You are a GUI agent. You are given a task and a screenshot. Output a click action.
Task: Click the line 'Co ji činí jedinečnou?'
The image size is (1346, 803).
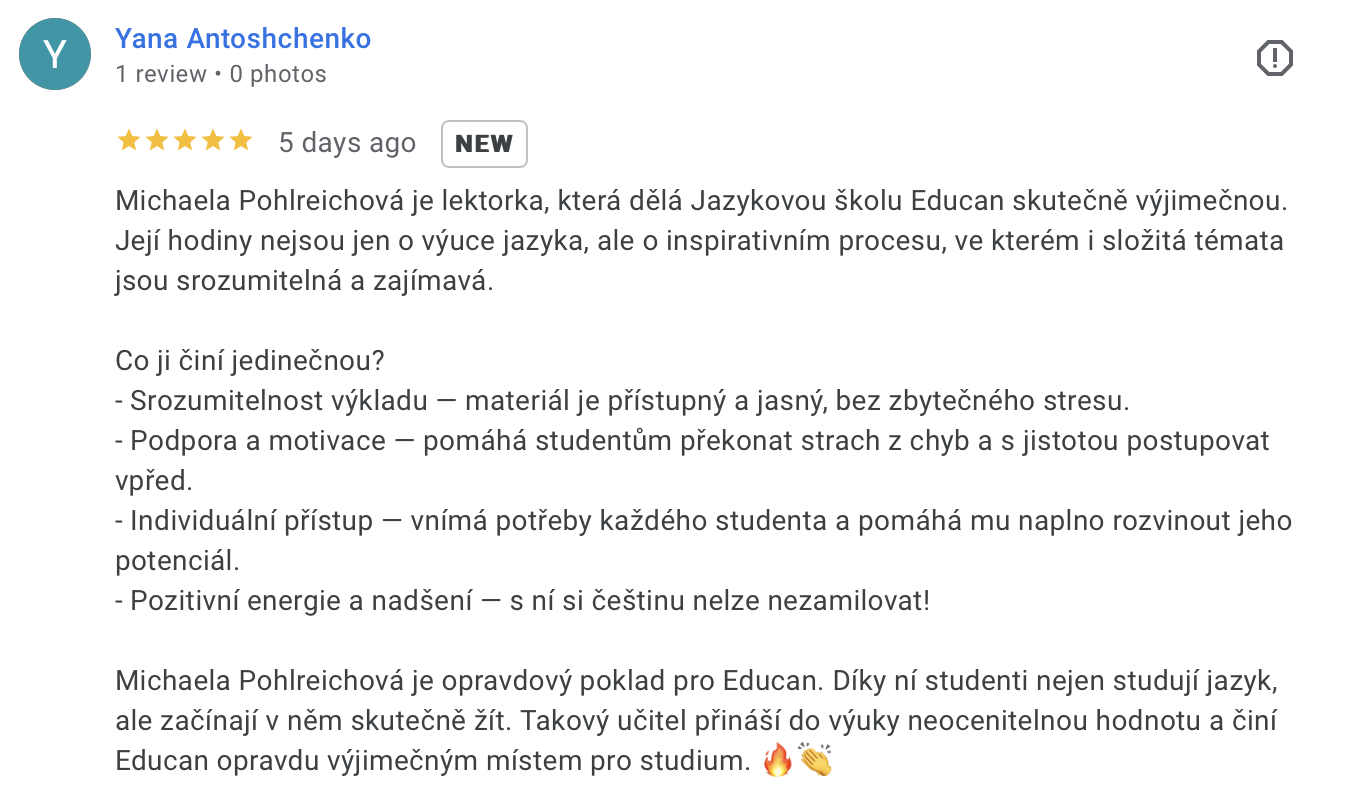click(x=251, y=361)
